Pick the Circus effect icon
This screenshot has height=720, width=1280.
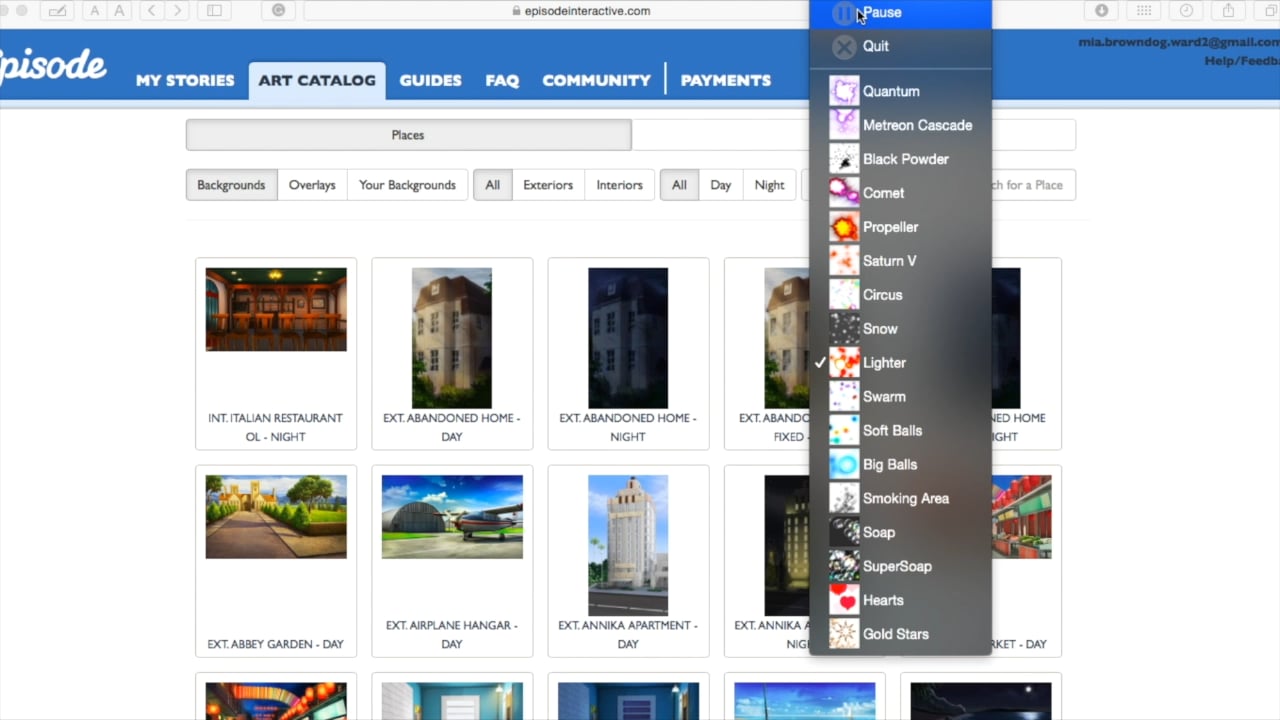point(844,295)
